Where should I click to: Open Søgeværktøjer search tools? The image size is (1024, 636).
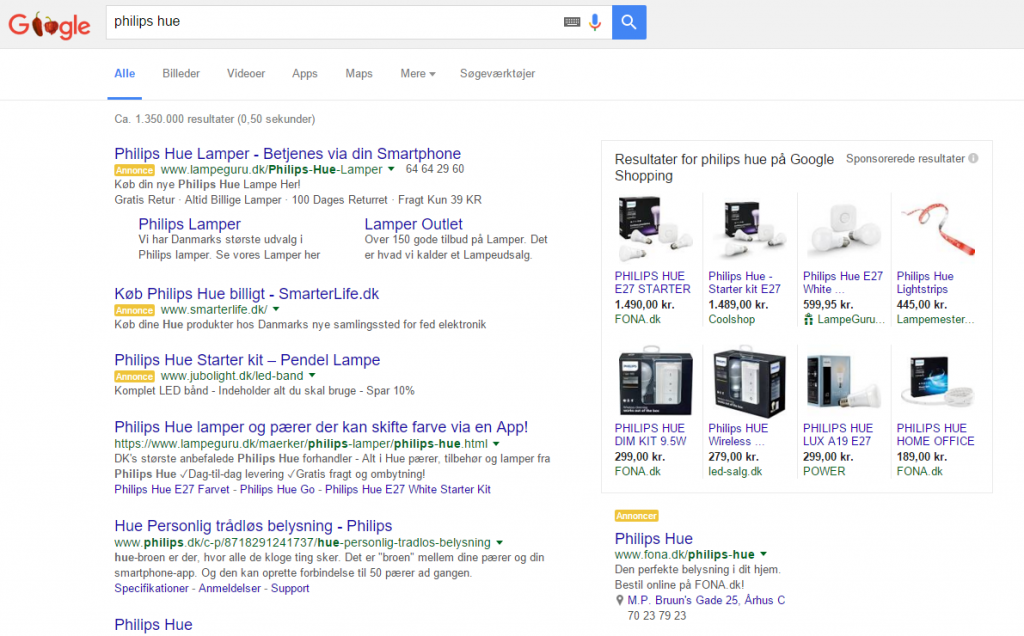pos(497,74)
